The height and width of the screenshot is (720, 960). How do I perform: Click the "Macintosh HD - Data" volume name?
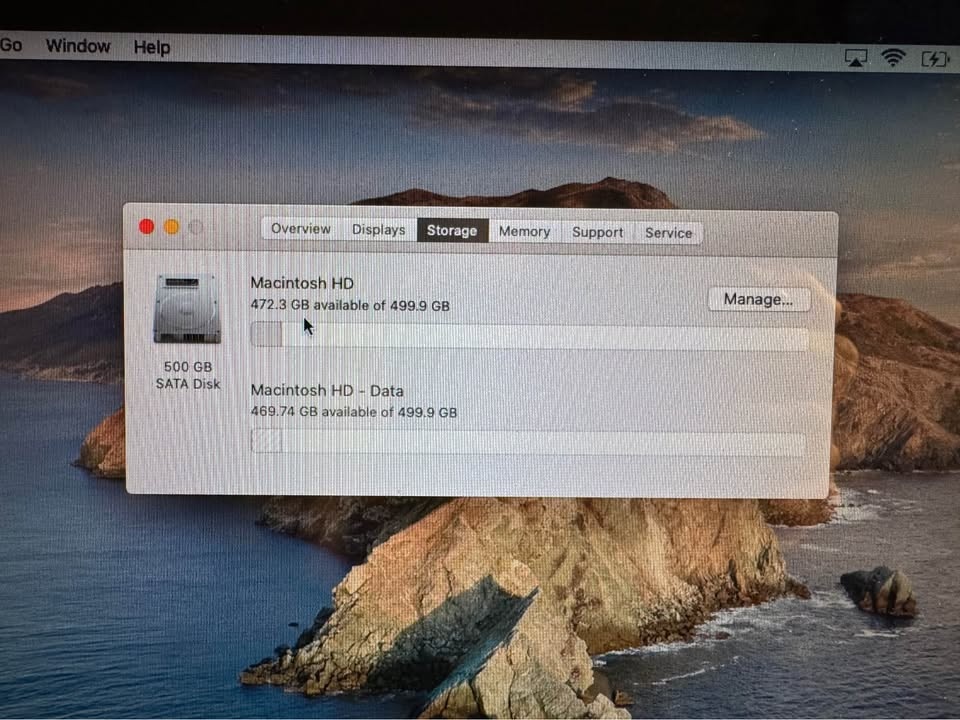coord(327,391)
